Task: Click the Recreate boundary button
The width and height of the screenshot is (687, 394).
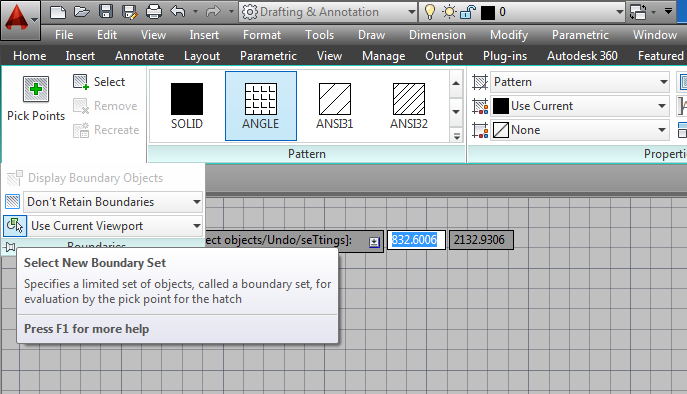Action: (106, 130)
